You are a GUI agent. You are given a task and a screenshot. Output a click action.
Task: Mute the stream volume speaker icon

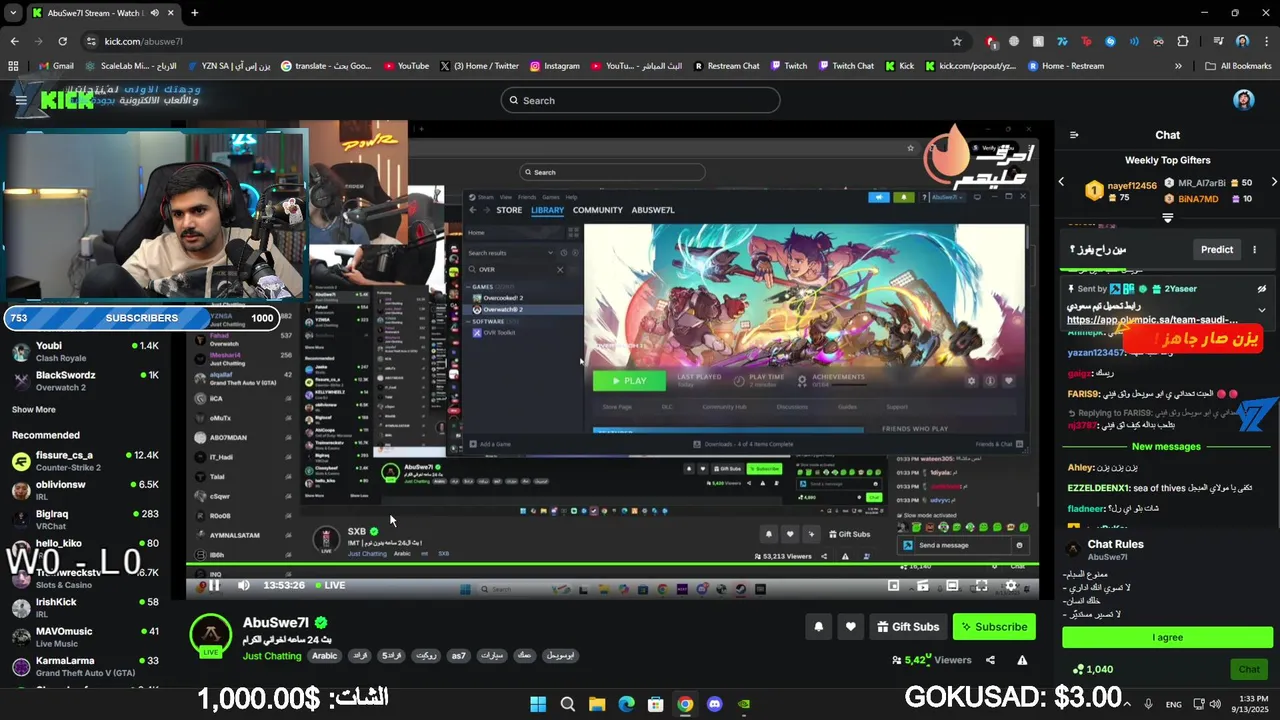coord(244,585)
